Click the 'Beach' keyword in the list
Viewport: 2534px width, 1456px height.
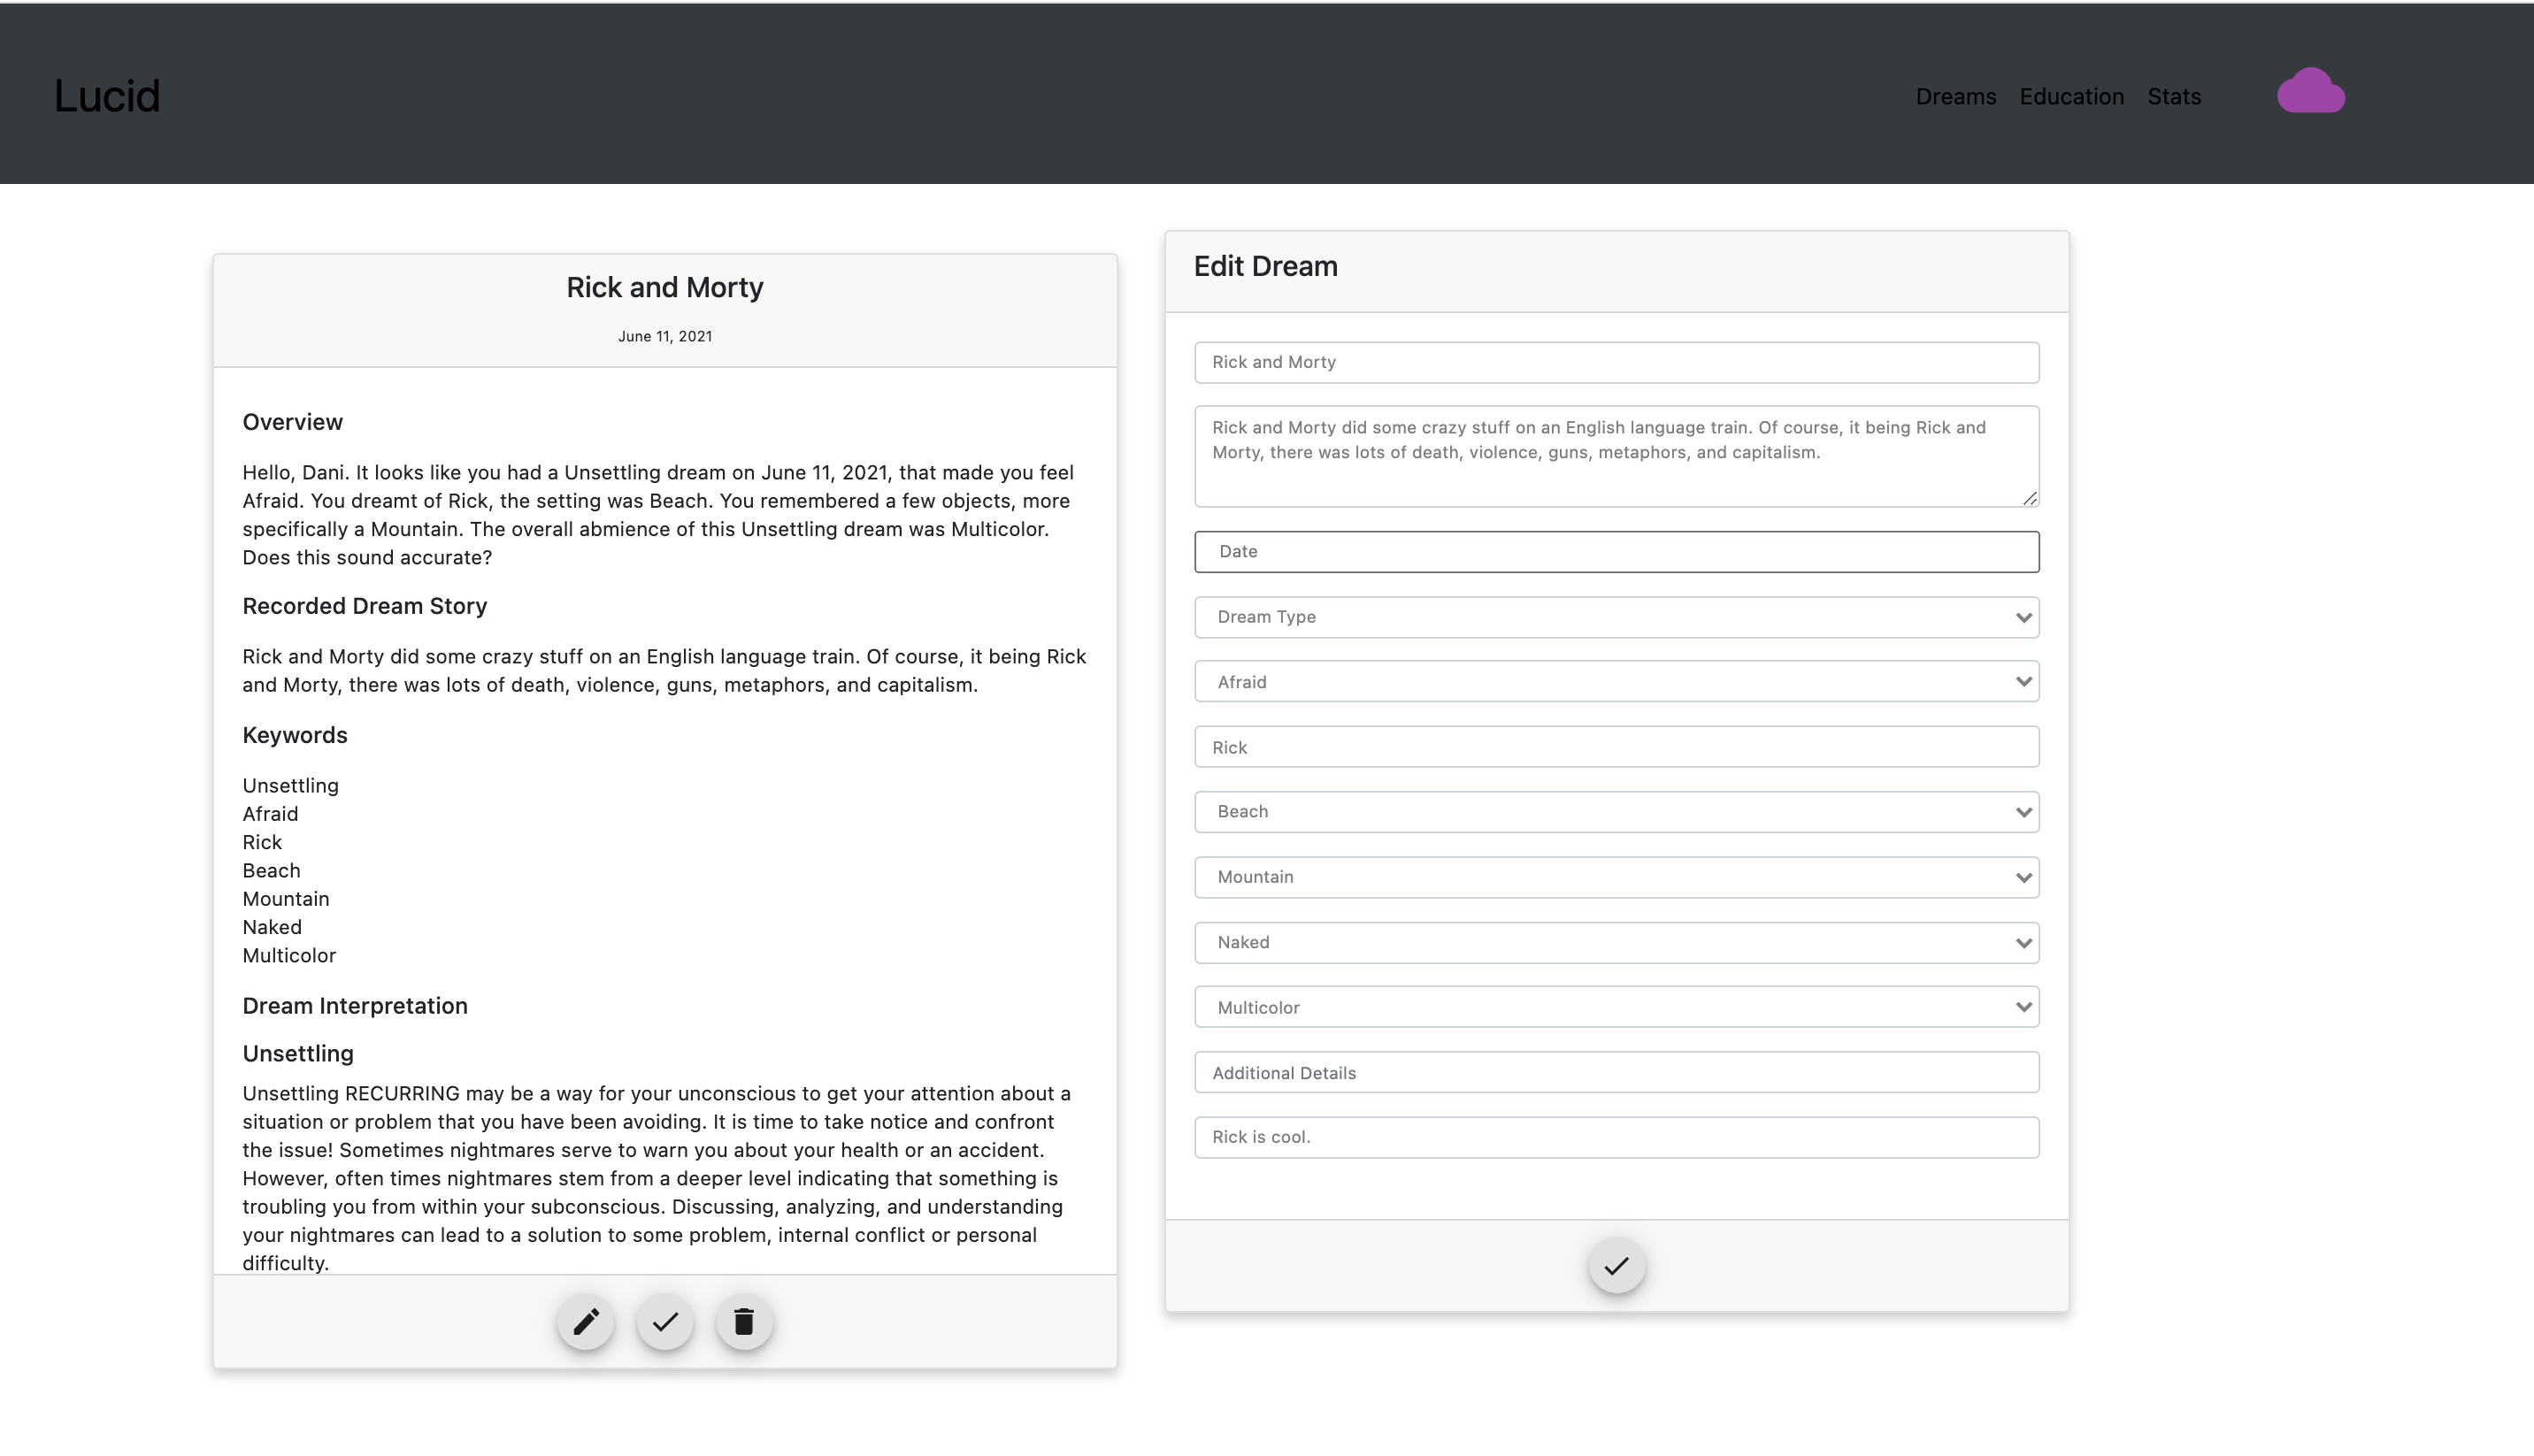[x=271, y=870]
